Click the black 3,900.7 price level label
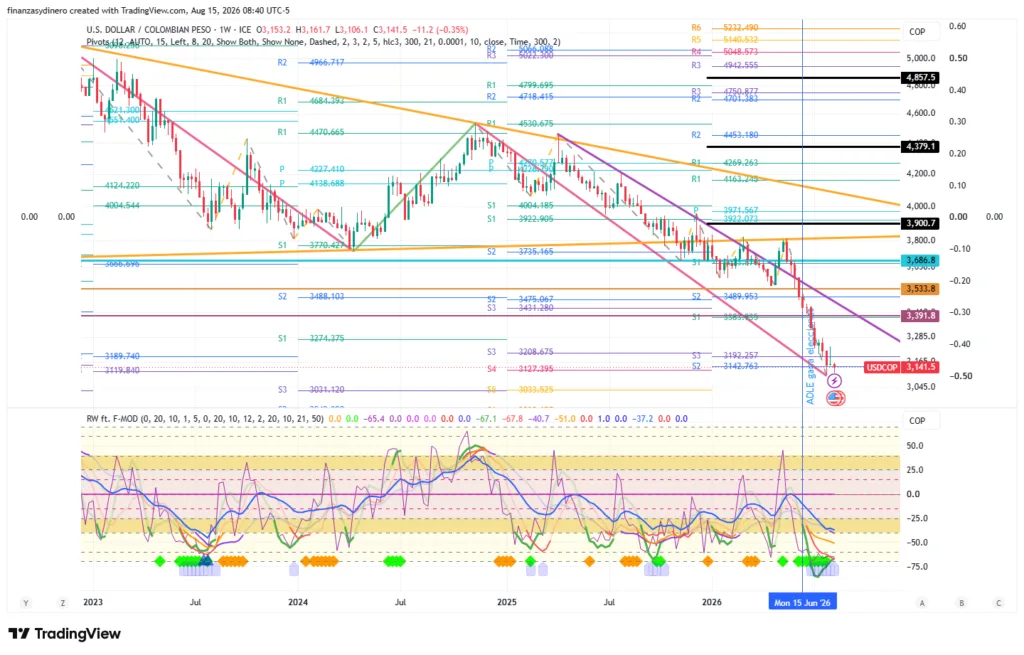1024x655 pixels. click(x=920, y=223)
